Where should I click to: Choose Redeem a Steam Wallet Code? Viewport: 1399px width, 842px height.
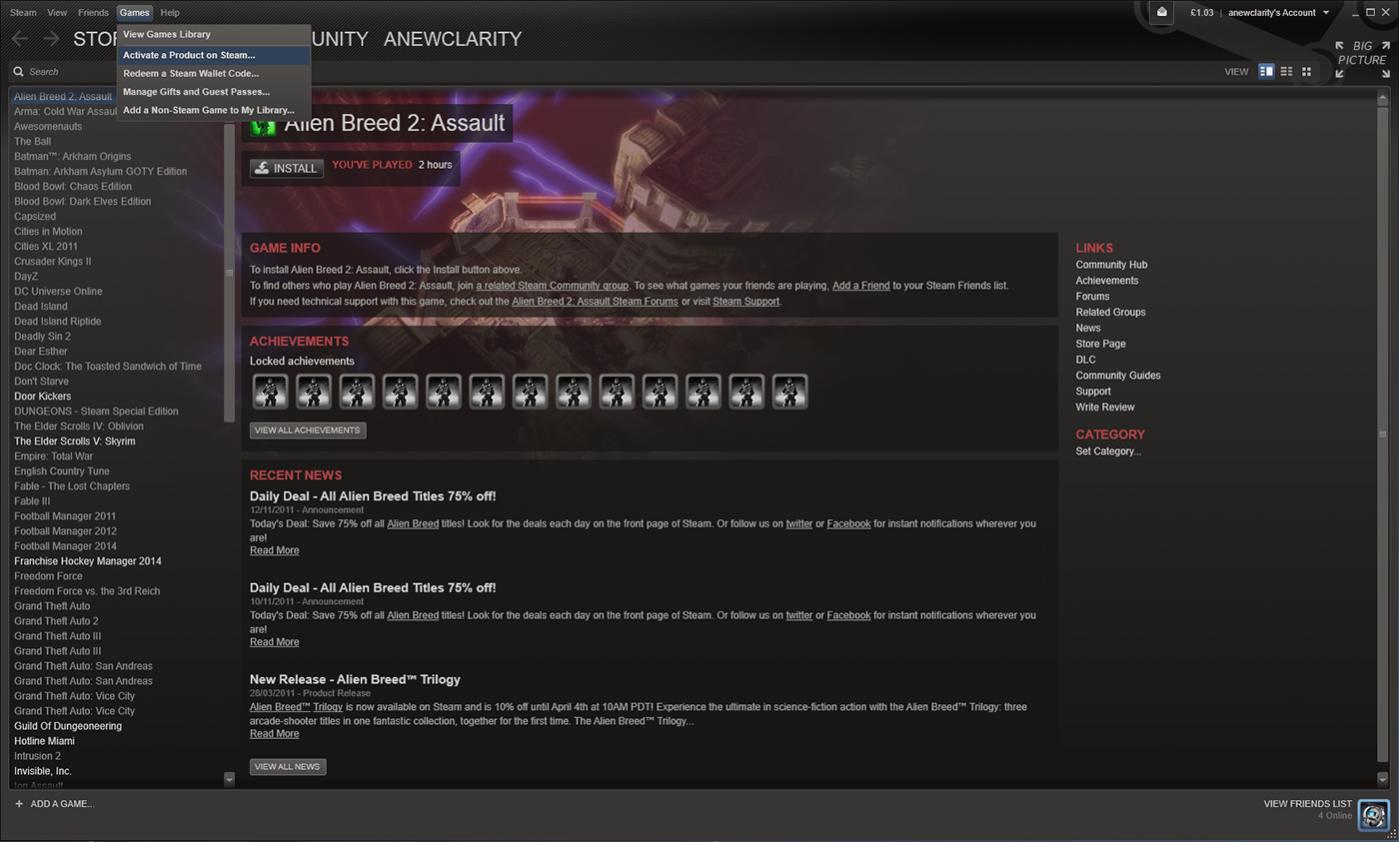[x=213, y=73]
